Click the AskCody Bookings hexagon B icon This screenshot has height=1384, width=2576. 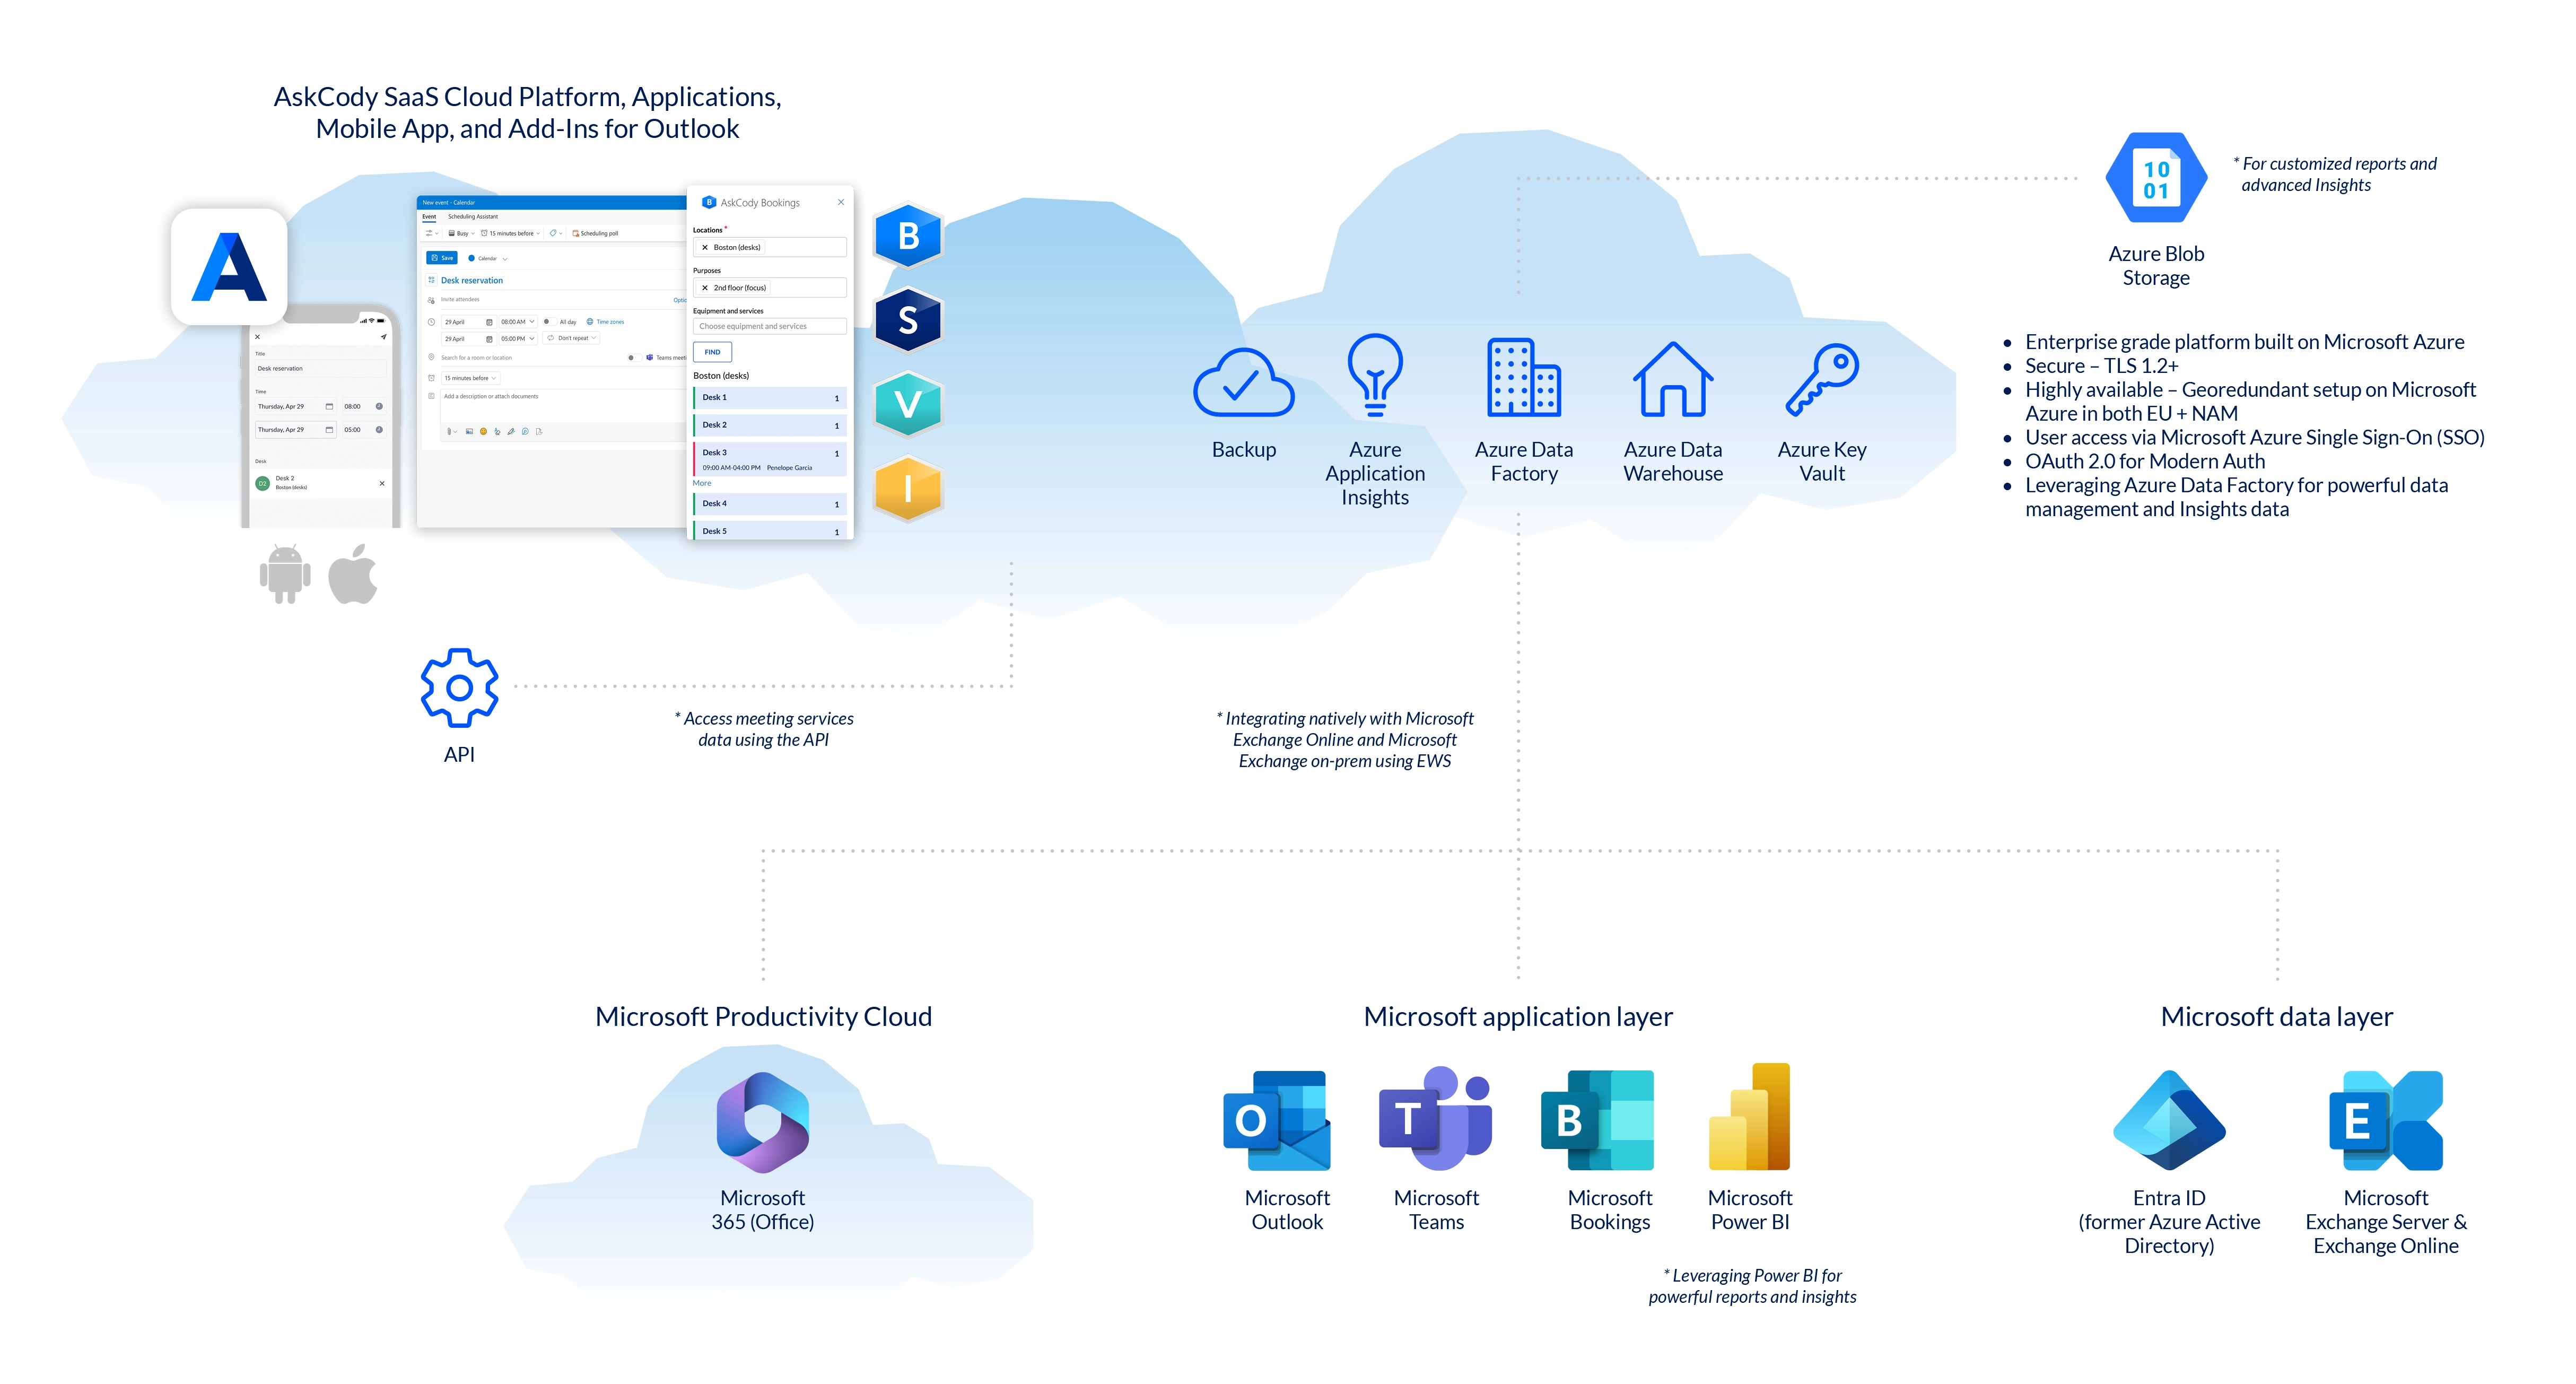[x=907, y=236]
